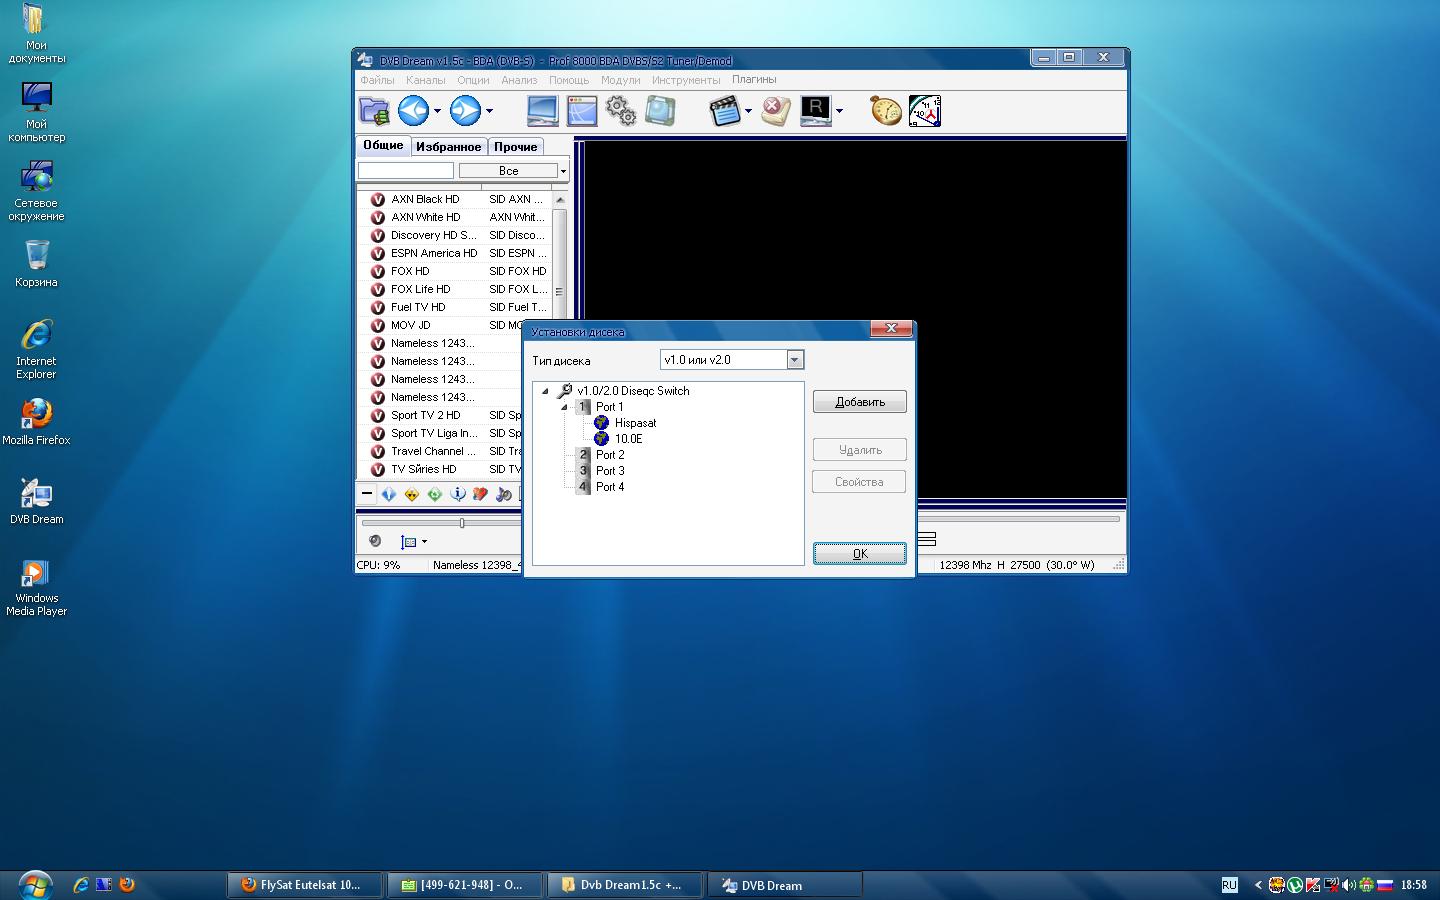Image resolution: width=1440 pixels, height=900 pixels.
Task: Click the speaker mute icon under seek bar
Action: pos(375,541)
